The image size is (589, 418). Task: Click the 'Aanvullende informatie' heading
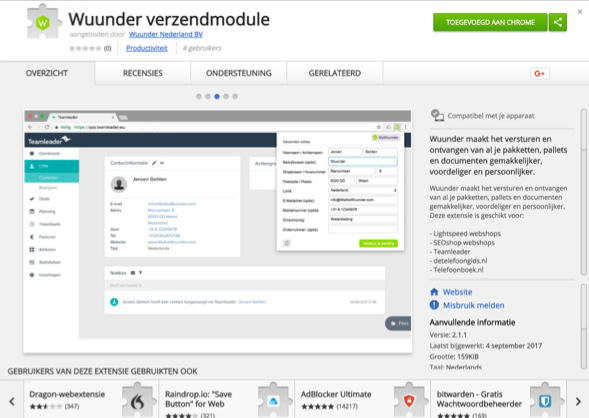472,322
